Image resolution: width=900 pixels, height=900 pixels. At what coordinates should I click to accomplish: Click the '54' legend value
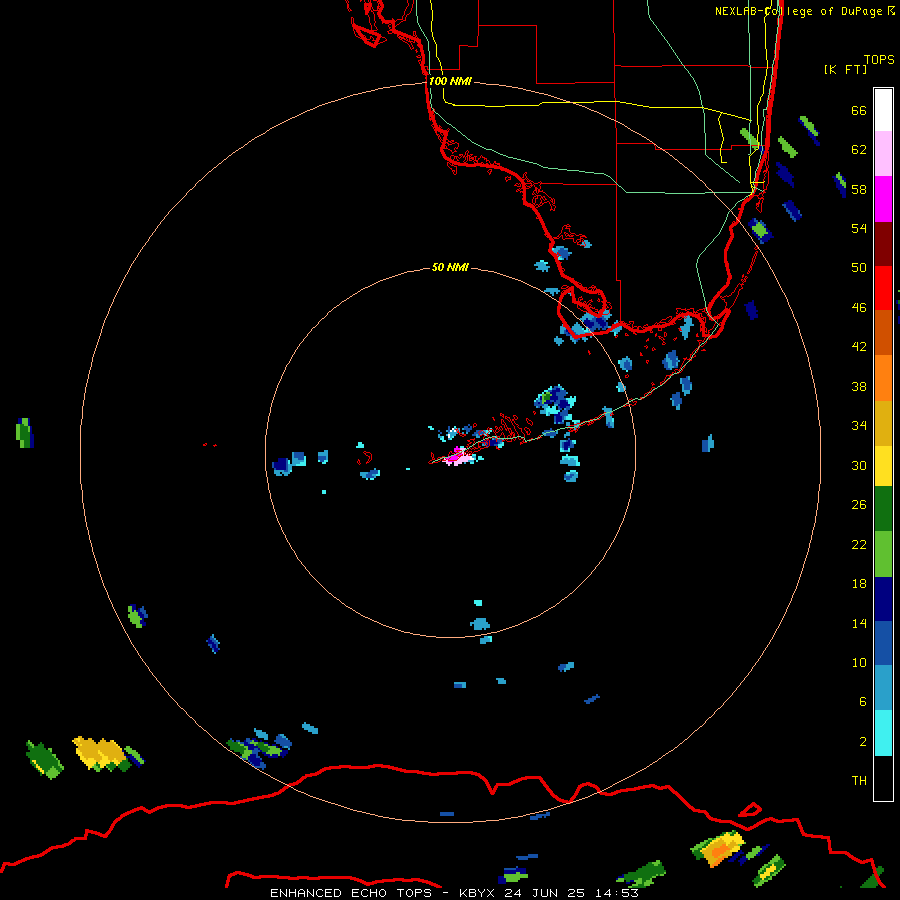coord(859,228)
